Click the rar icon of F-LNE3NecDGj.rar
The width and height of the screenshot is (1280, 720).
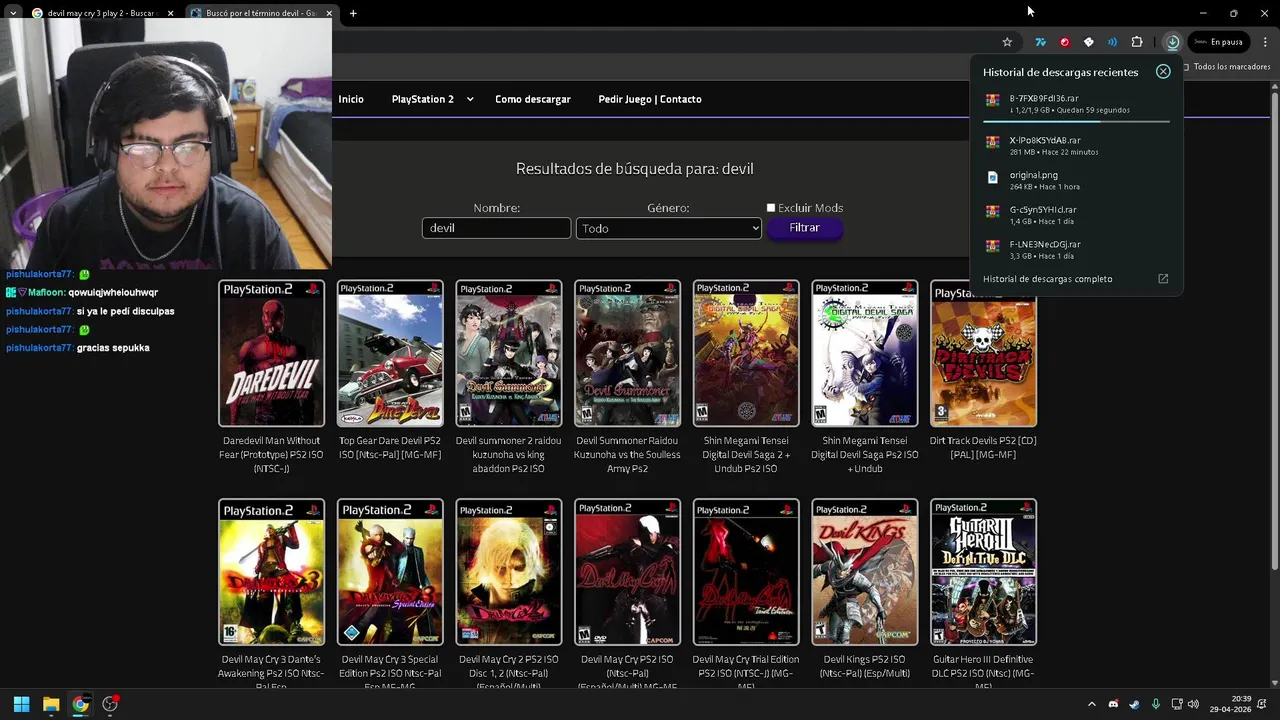click(x=992, y=246)
